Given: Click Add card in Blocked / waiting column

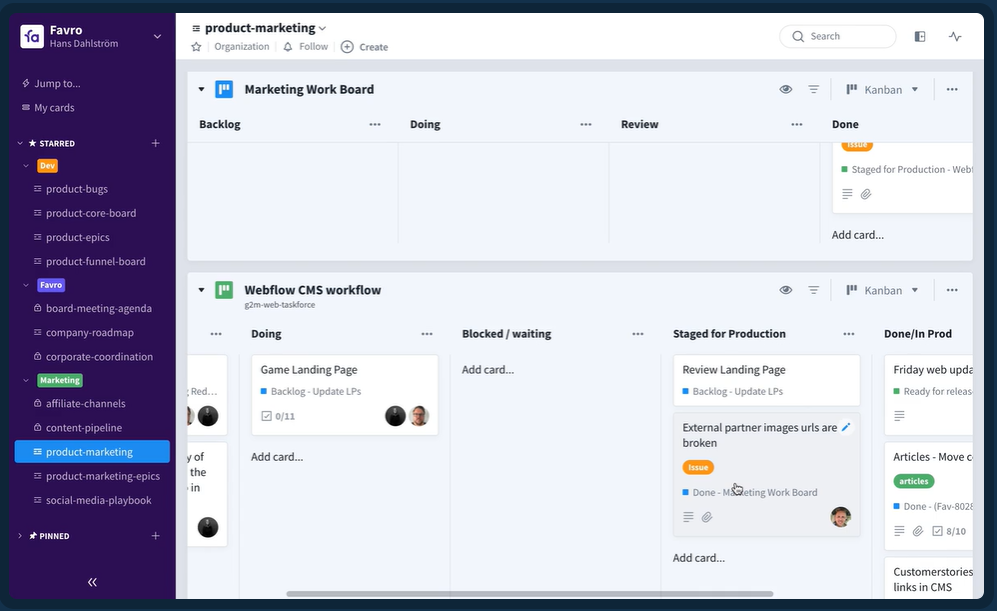Looking at the screenshot, I should coord(488,369).
